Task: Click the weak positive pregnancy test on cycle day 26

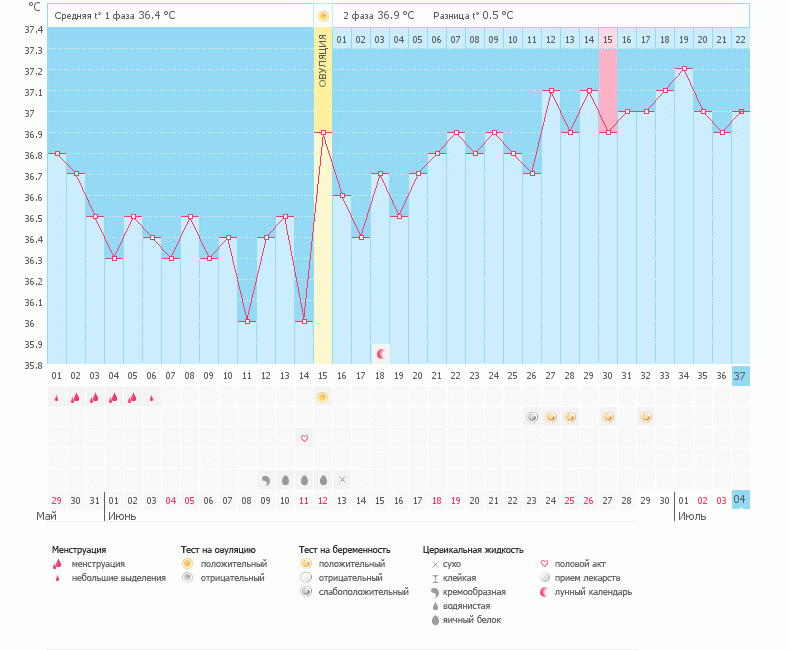Action: [x=532, y=417]
